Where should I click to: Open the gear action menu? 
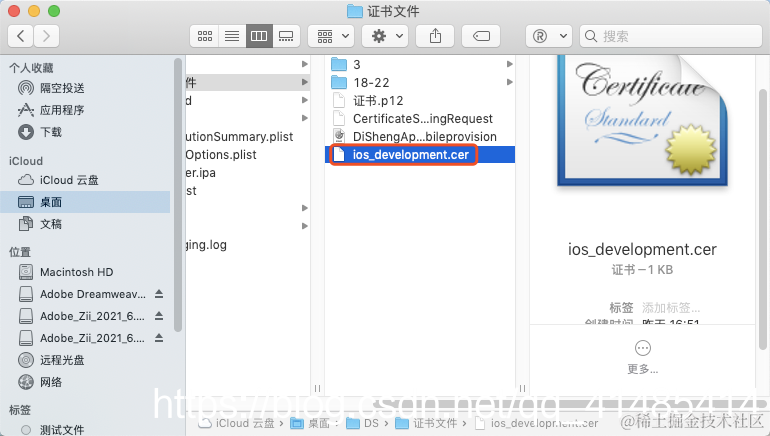coord(387,36)
